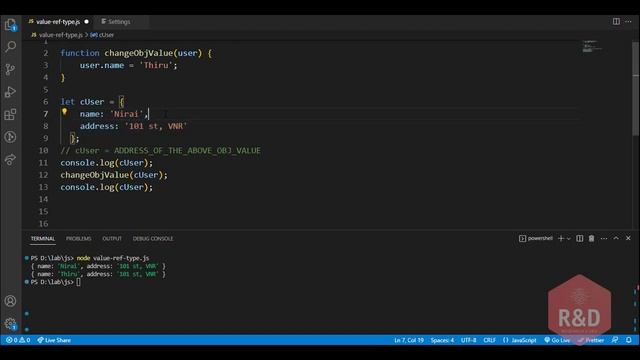This screenshot has width=640, height=360.
Task: Click the editor minimap preview
Action: [x=592, y=46]
